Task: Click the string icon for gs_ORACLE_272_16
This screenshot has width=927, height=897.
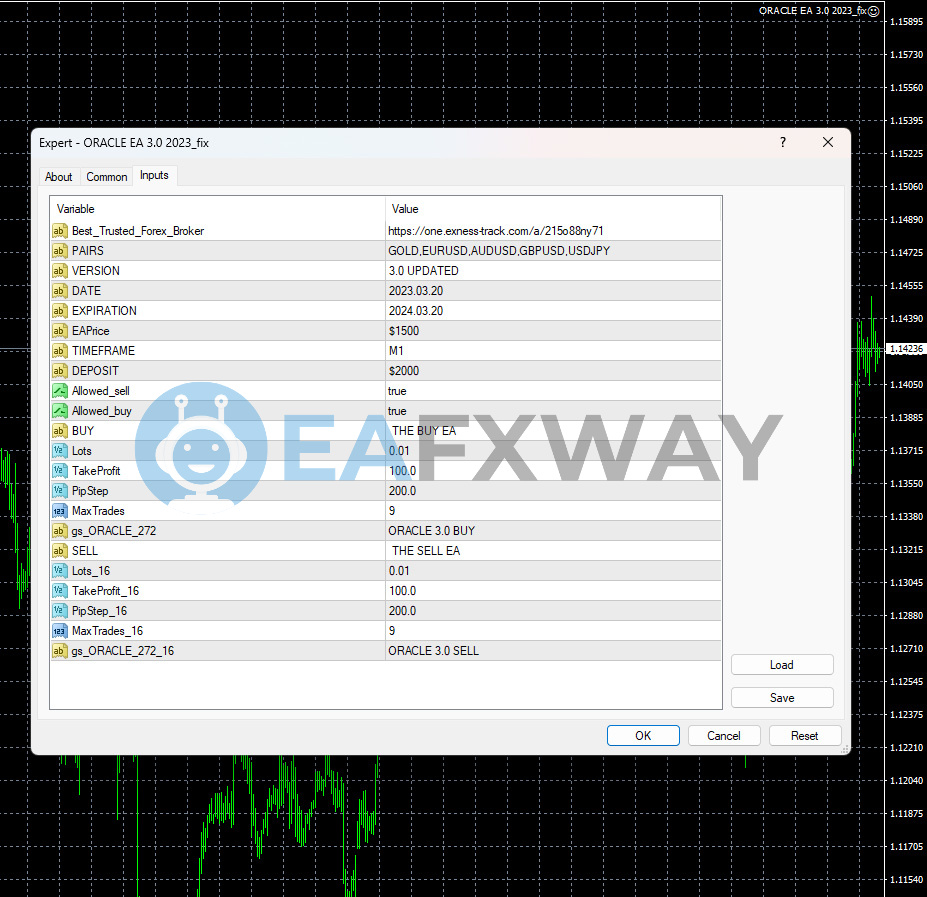Action: [60, 651]
